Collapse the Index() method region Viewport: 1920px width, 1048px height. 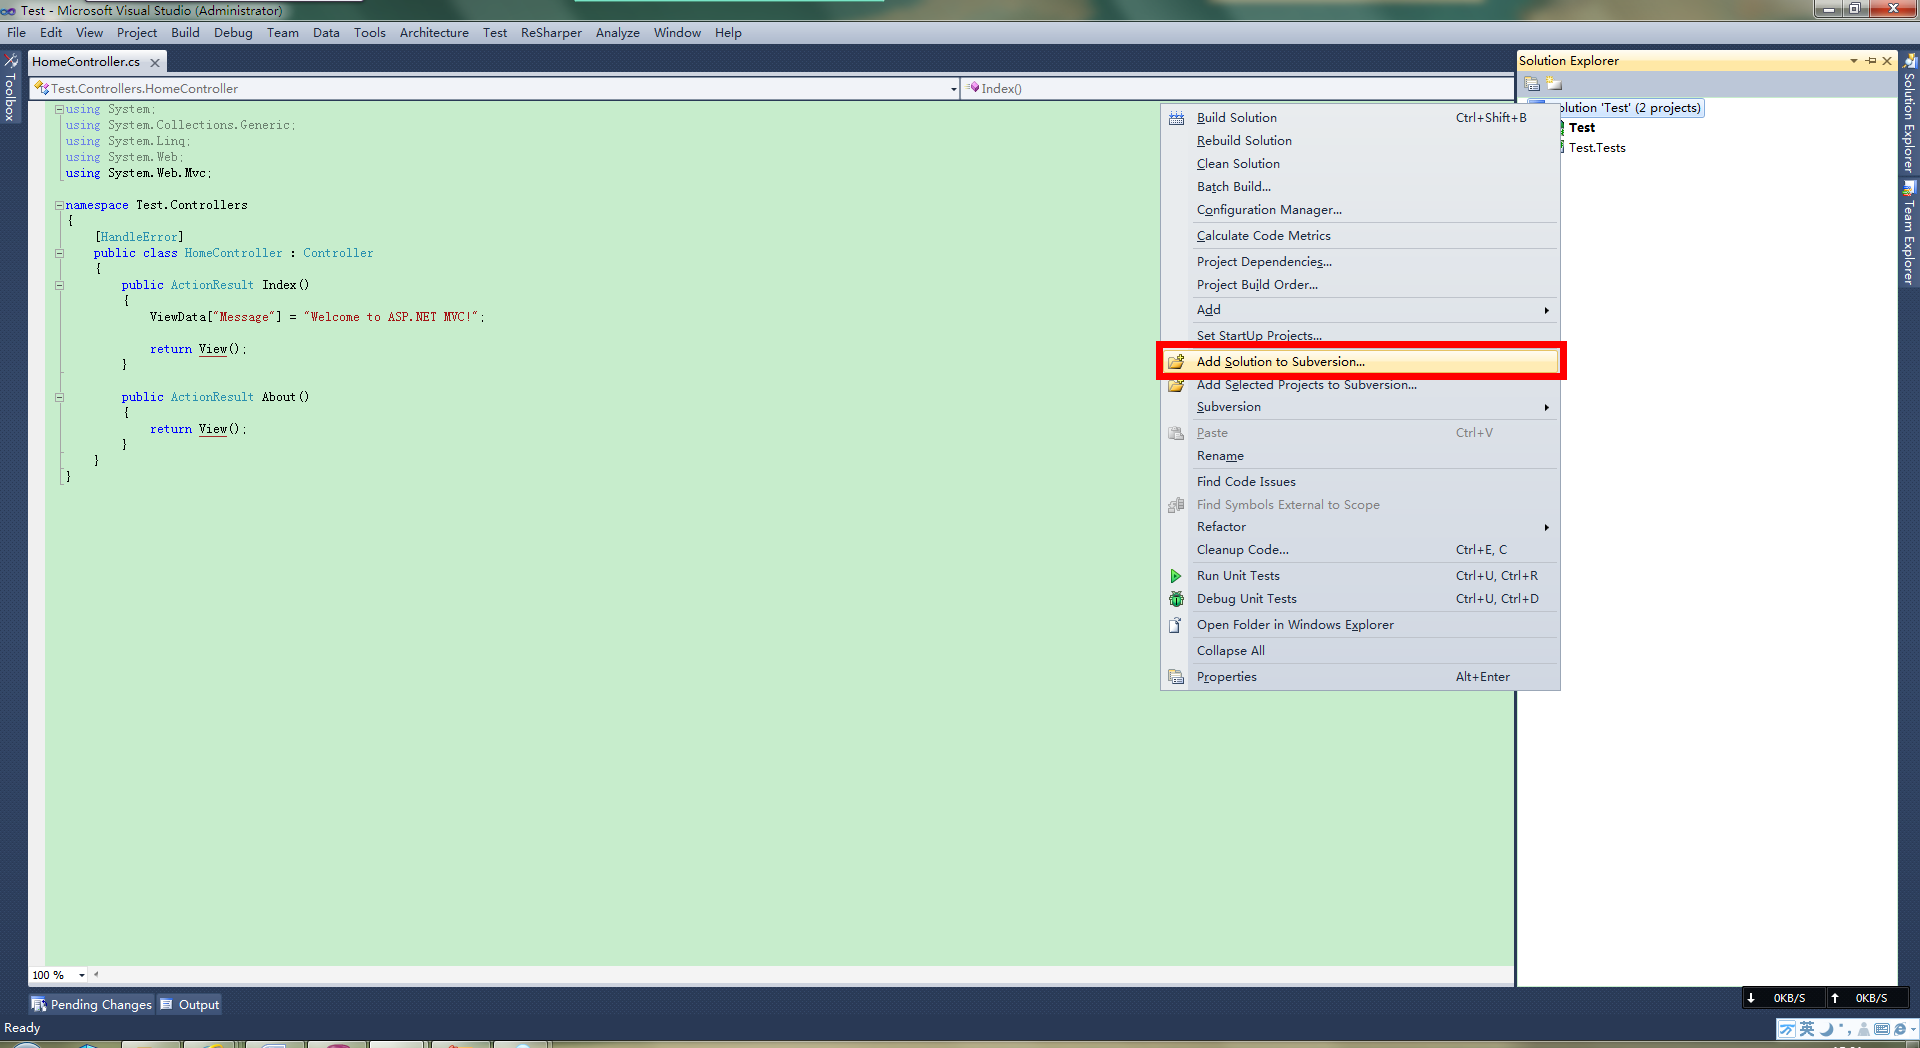pyautogui.click(x=59, y=285)
